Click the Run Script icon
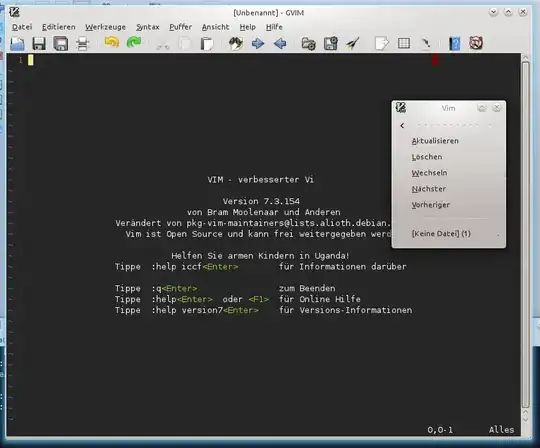The width and height of the screenshot is (540, 448). [353, 43]
